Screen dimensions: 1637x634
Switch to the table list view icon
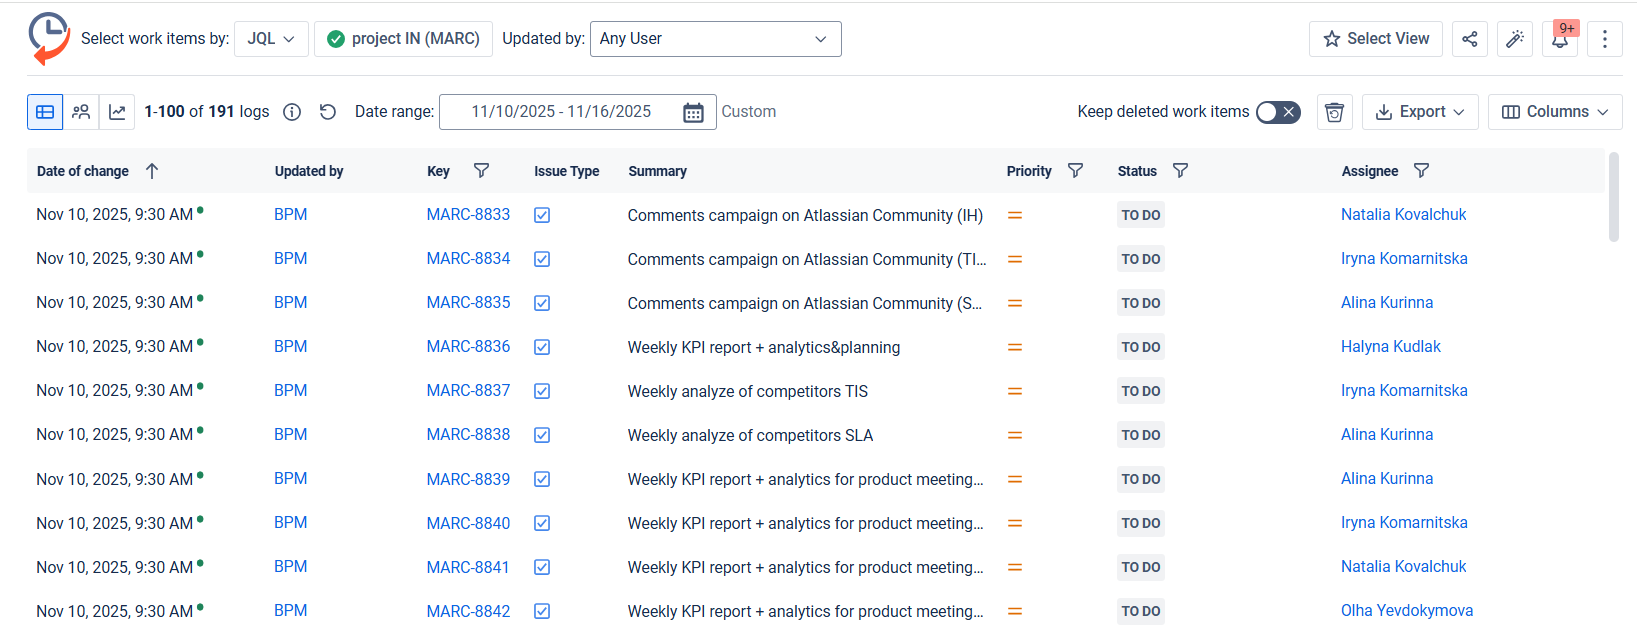point(45,112)
